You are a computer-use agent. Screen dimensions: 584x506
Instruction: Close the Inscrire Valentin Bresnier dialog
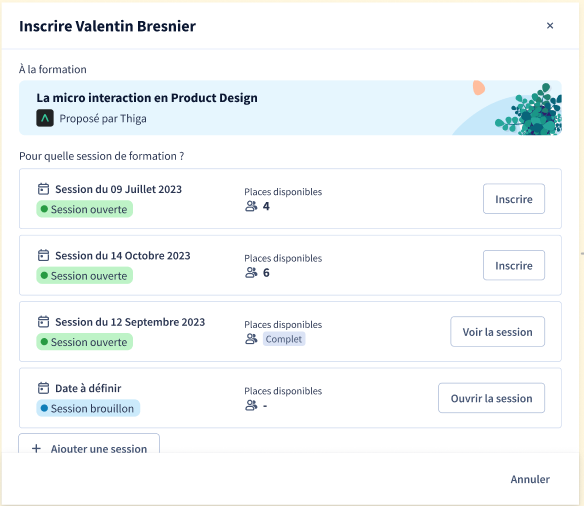(550, 26)
